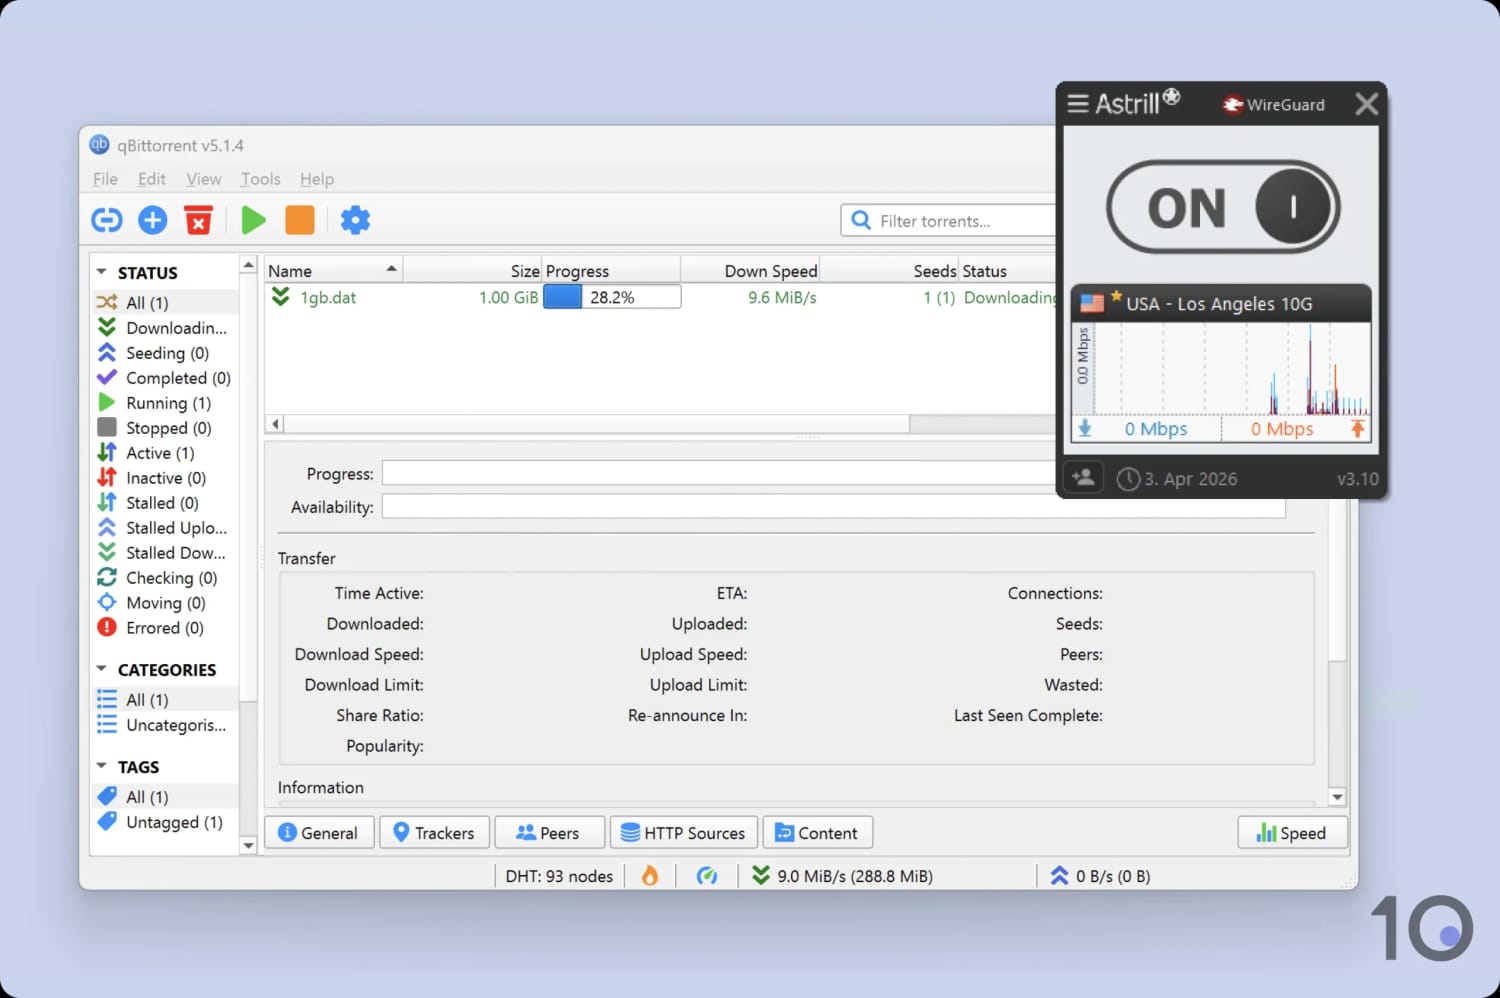Toggle alternative speed limits via status bar arrows
1500x998 pixels.
pos(760,875)
